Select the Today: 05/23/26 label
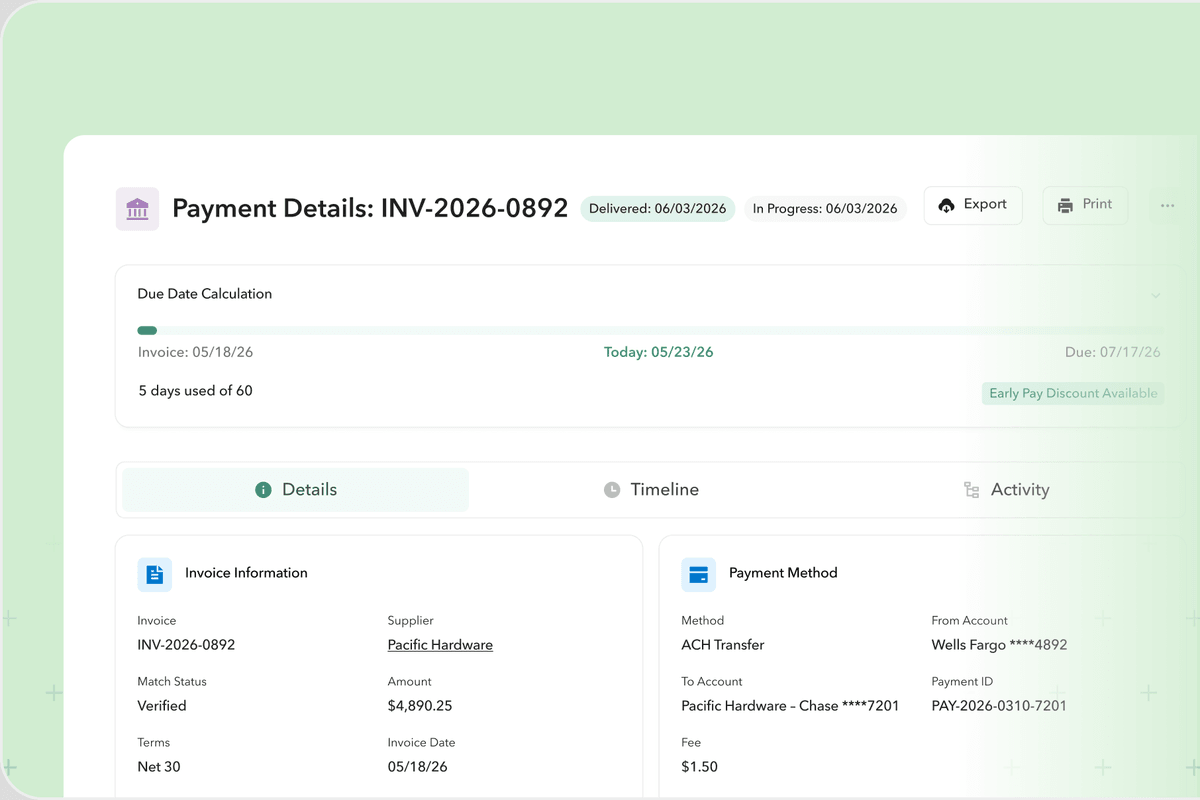1200x800 pixels. (658, 352)
